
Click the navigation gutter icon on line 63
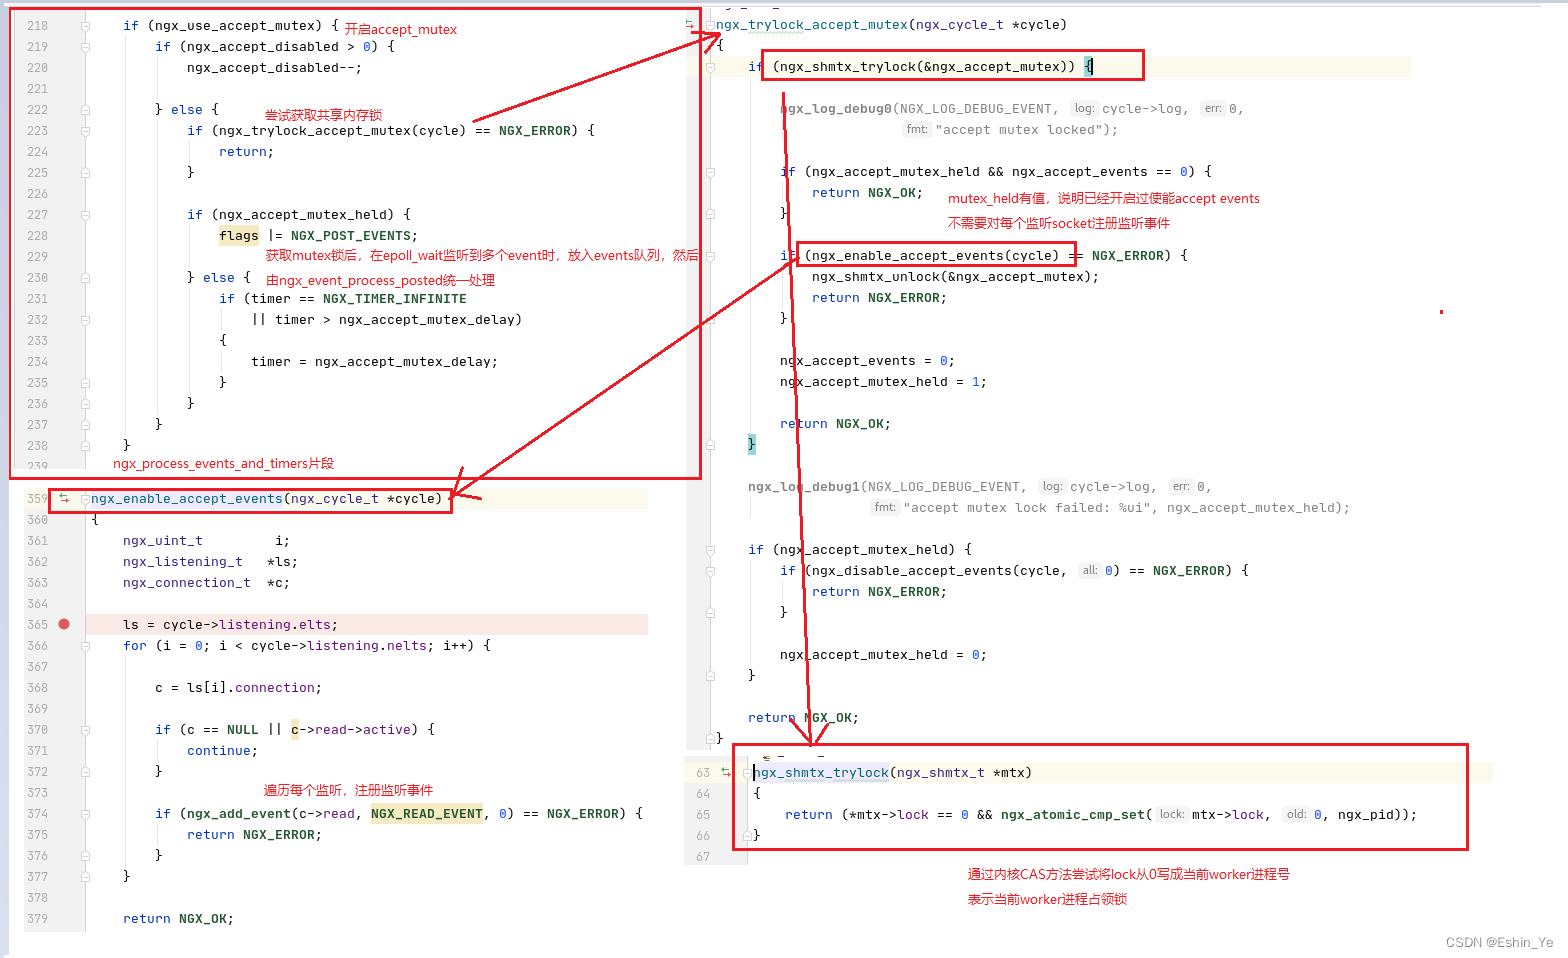[726, 772]
